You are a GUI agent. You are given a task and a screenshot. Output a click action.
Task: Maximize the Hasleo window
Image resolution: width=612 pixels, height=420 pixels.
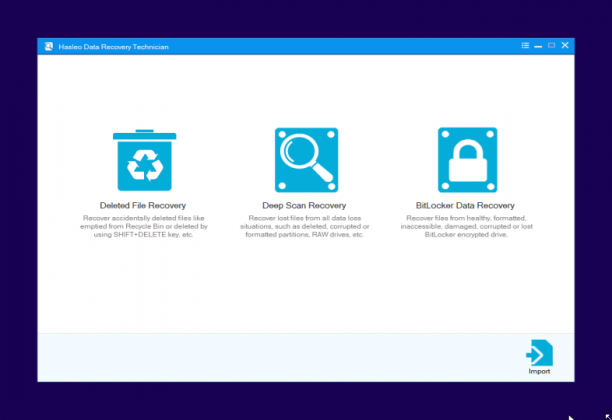click(552, 46)
